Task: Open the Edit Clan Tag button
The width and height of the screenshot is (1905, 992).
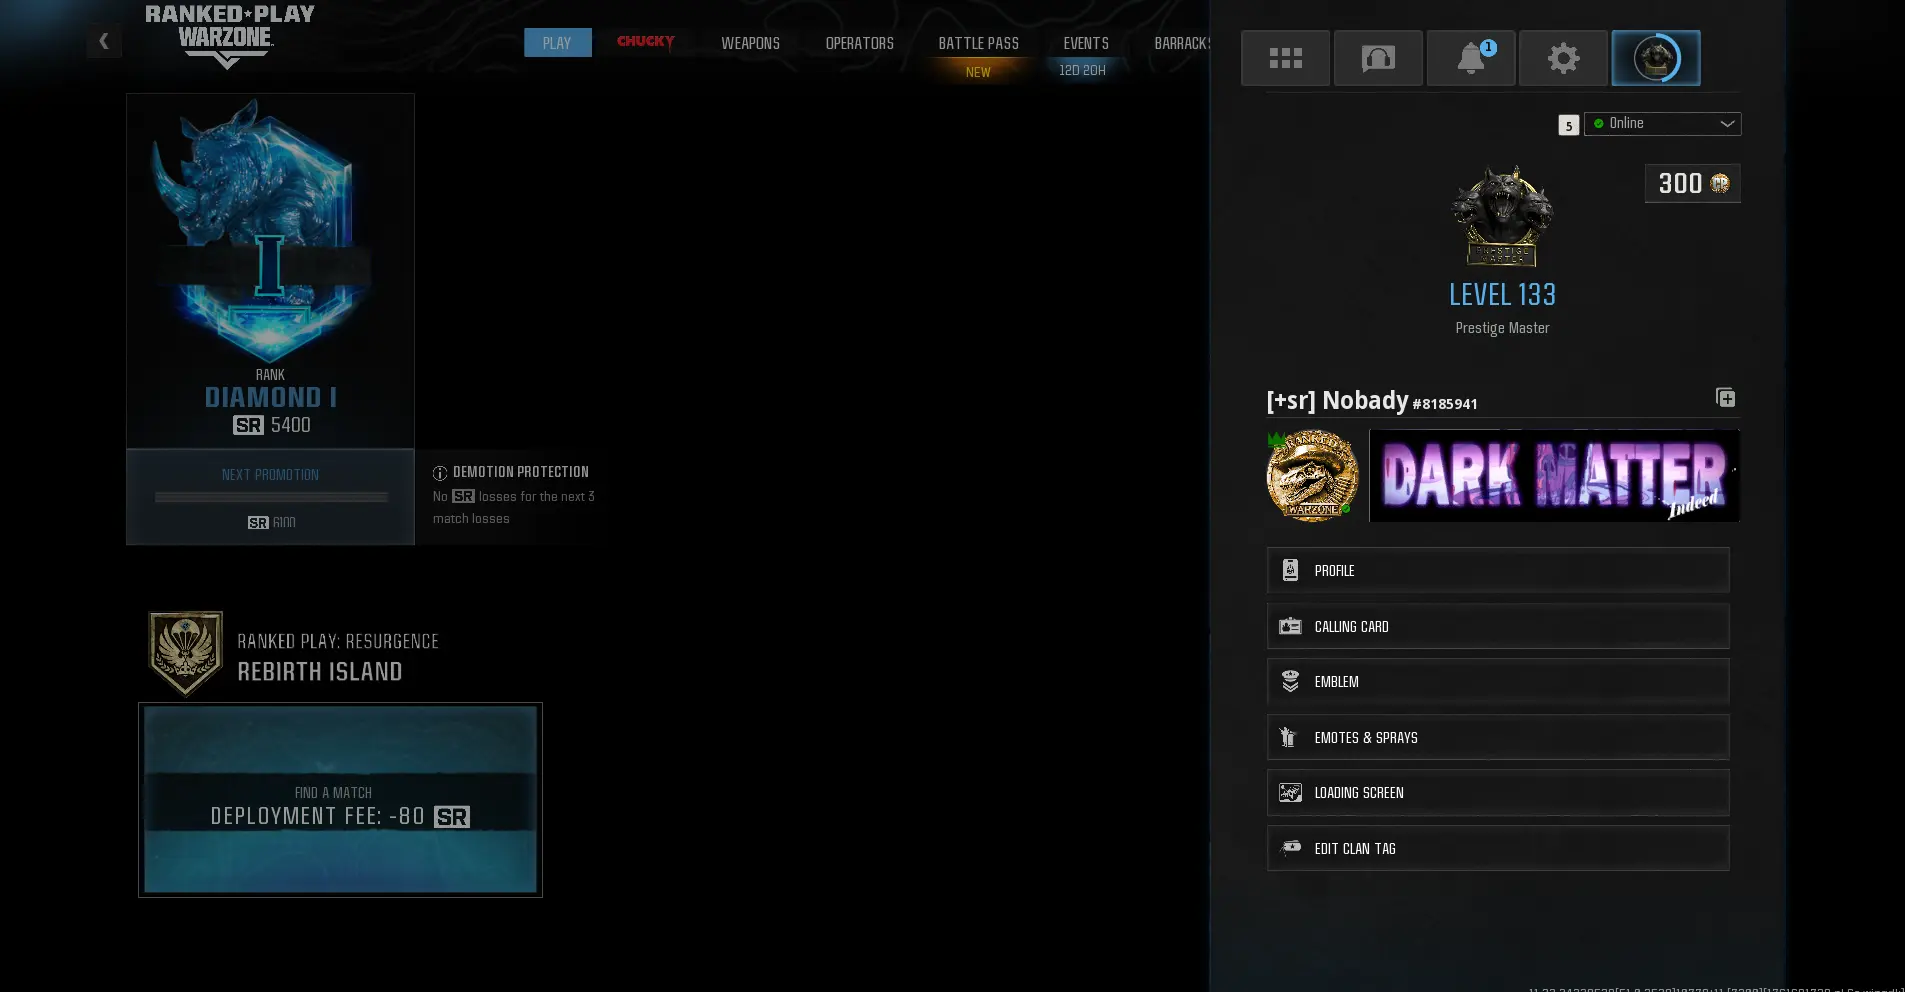Action: (x=1498, y=848)
